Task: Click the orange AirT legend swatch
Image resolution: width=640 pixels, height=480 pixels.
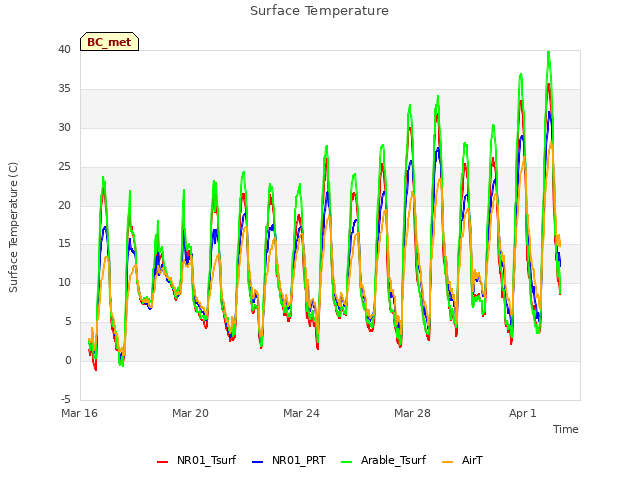Action: coord(448,462)
